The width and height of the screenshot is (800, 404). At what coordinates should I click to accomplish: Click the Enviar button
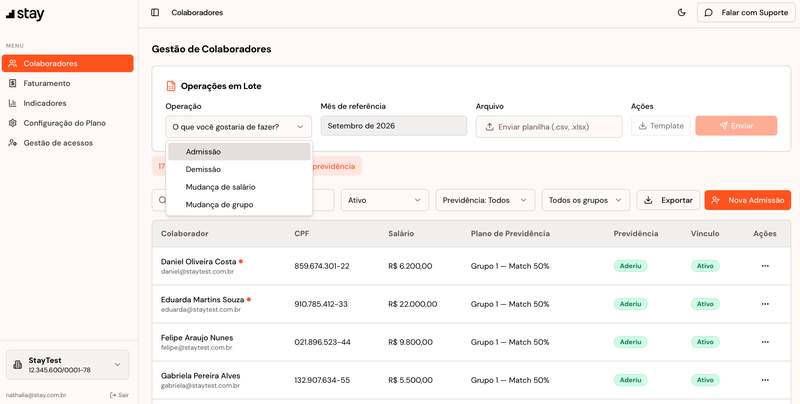point(736,125)
